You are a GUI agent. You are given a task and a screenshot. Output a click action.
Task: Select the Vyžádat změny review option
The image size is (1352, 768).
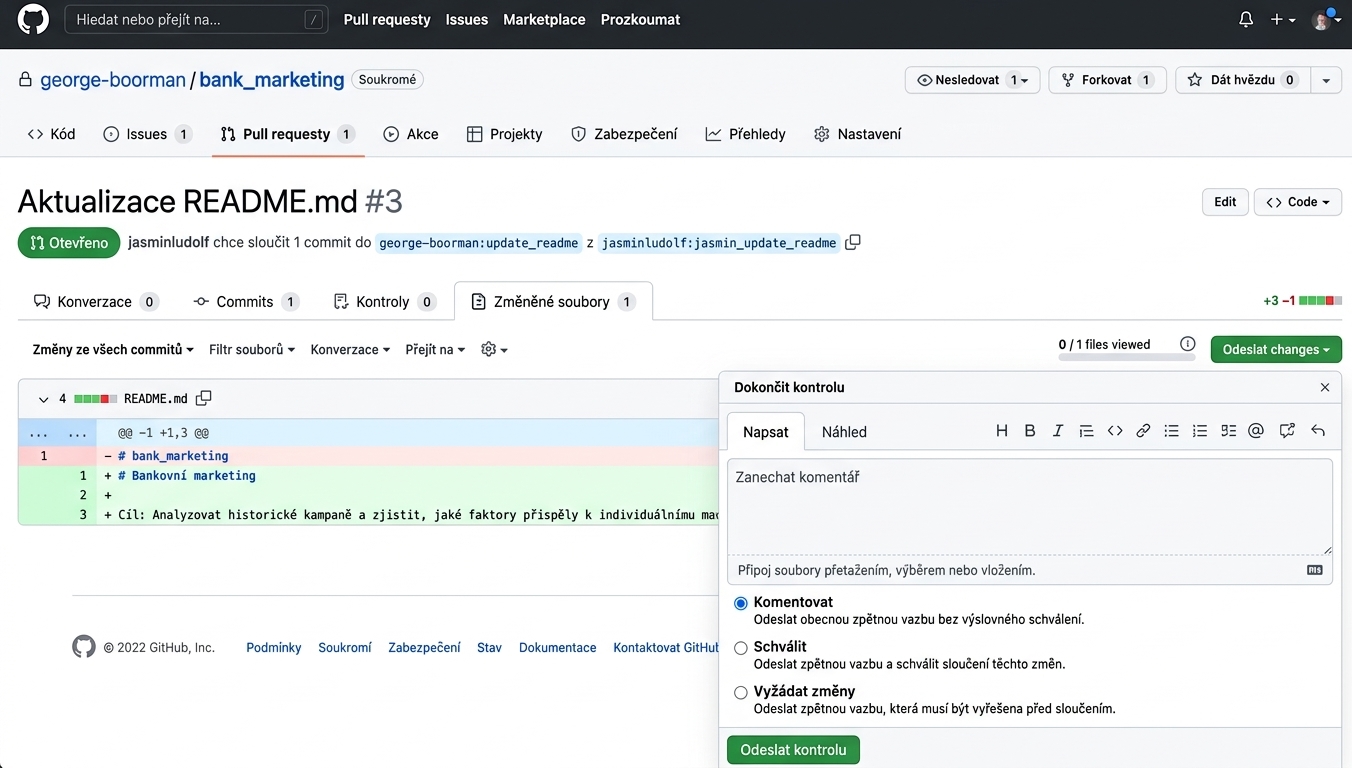741,692
